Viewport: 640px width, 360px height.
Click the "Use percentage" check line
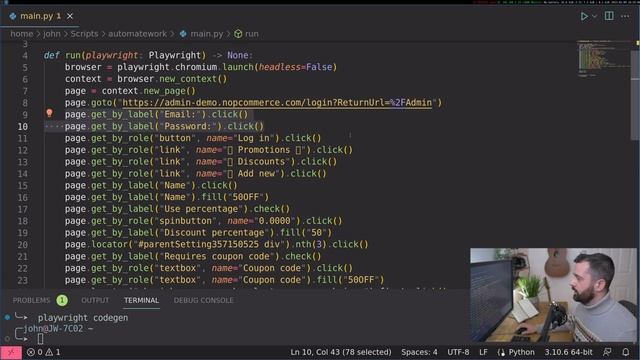pyautogui.click(x=177, y=209)
